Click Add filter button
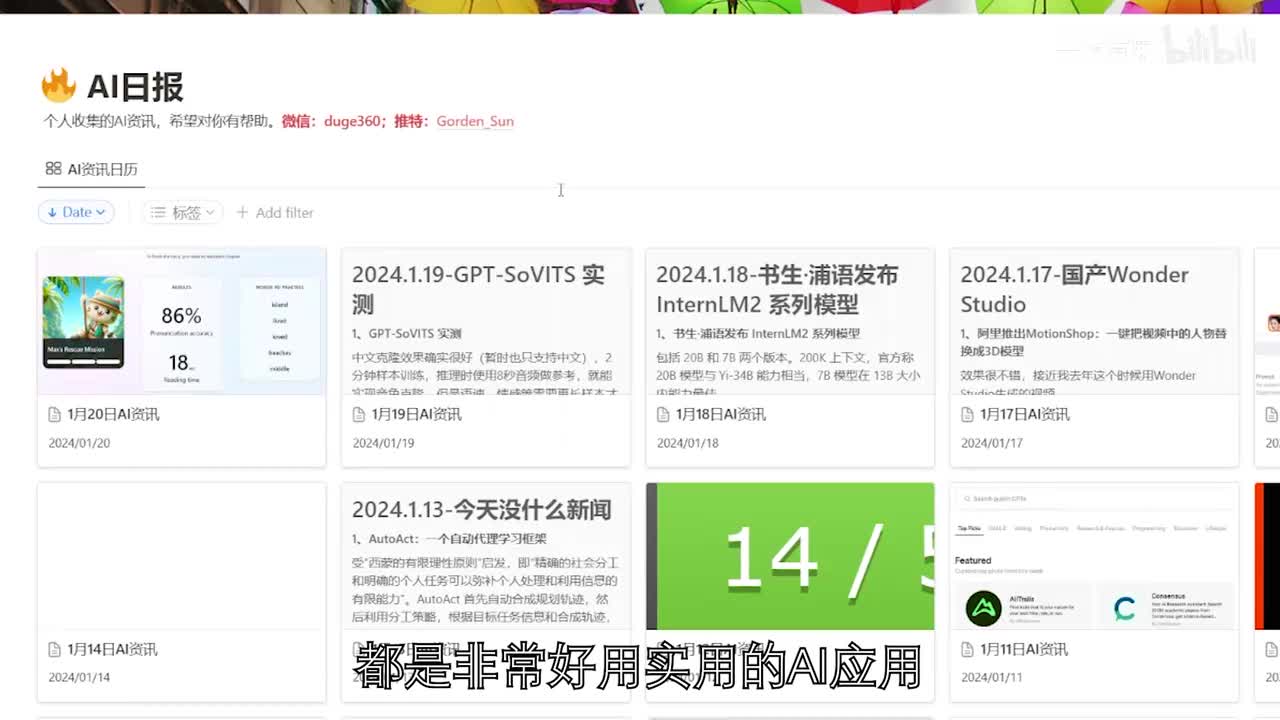 click(275, 212)
